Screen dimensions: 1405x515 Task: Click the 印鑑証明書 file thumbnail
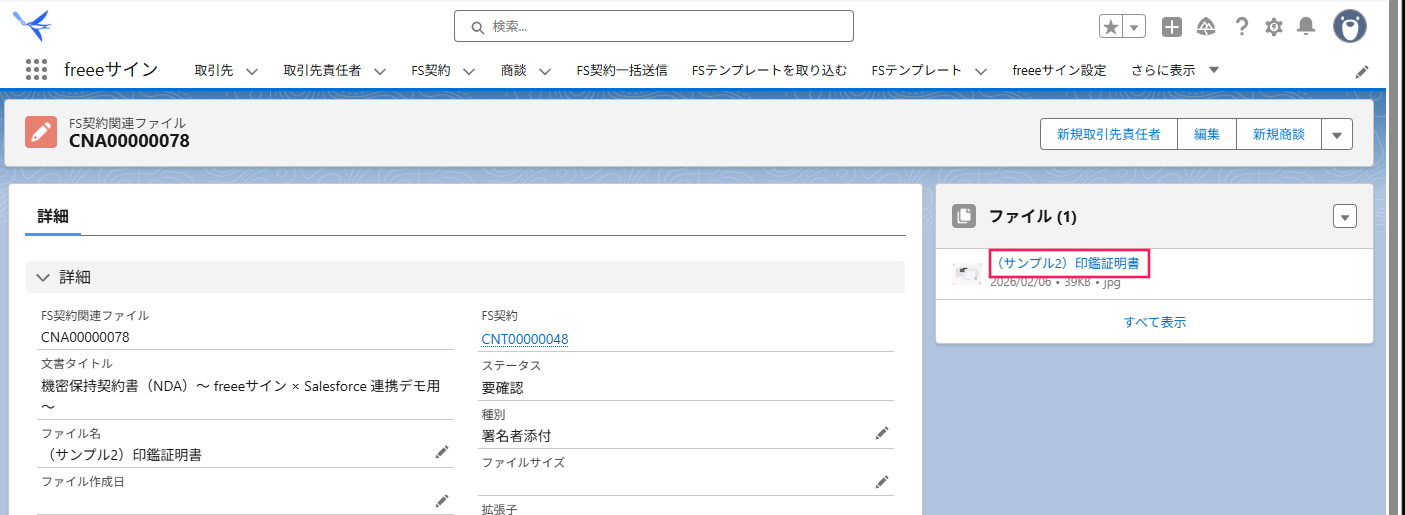pyautogui.click(x=967, y=273)
